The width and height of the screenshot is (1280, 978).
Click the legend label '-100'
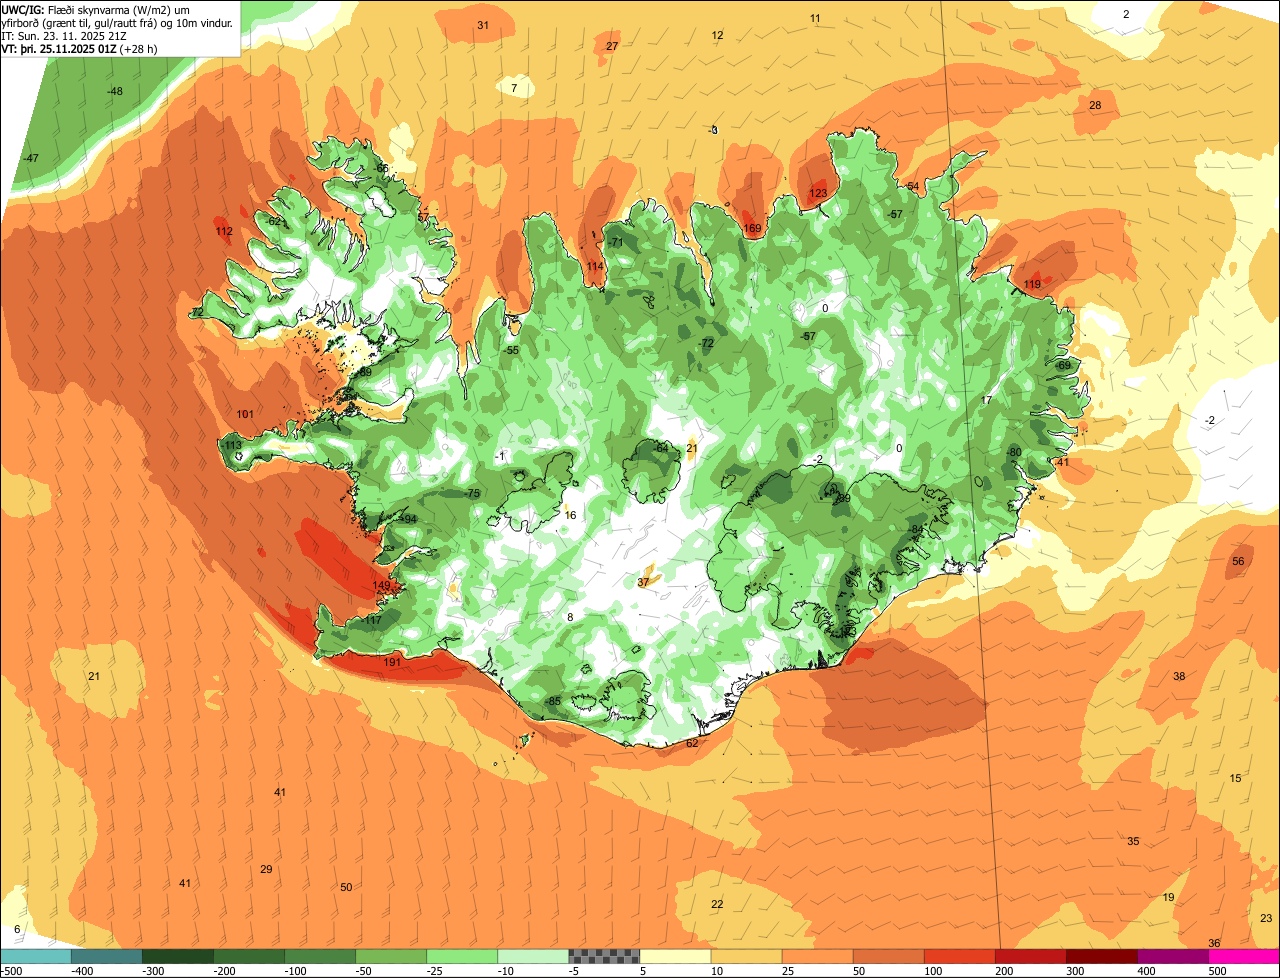[x=295, y=971]
